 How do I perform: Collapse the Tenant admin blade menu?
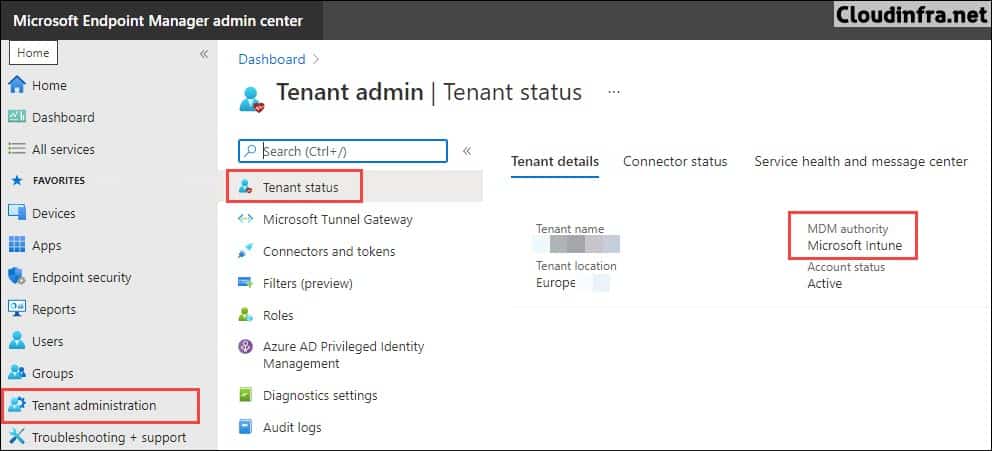pyautogui.click(x=467, y=151)
